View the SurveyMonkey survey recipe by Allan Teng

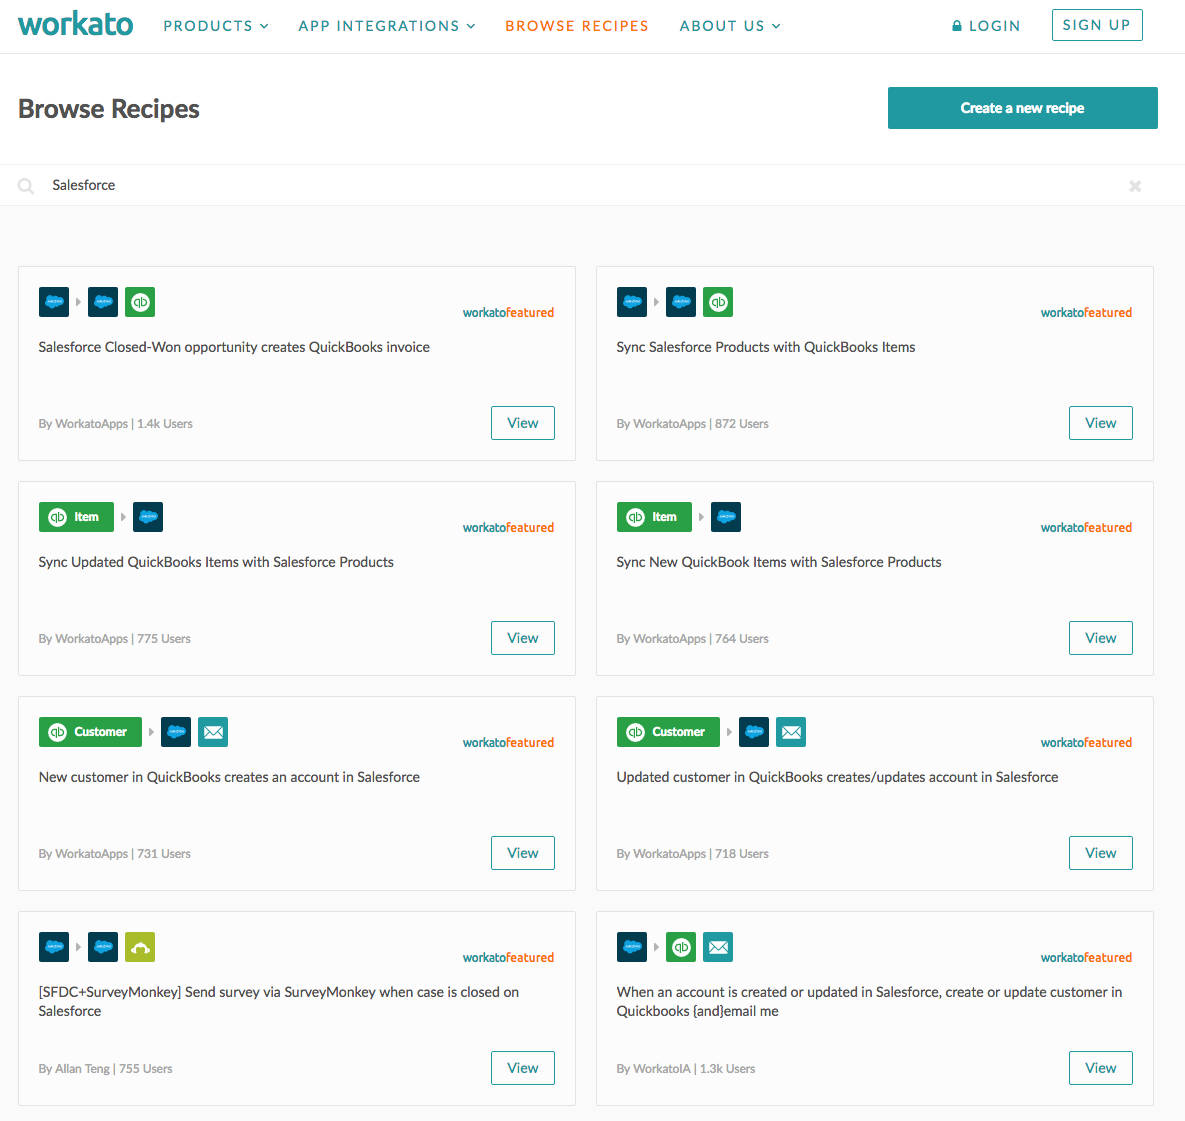pos(522,1068)
